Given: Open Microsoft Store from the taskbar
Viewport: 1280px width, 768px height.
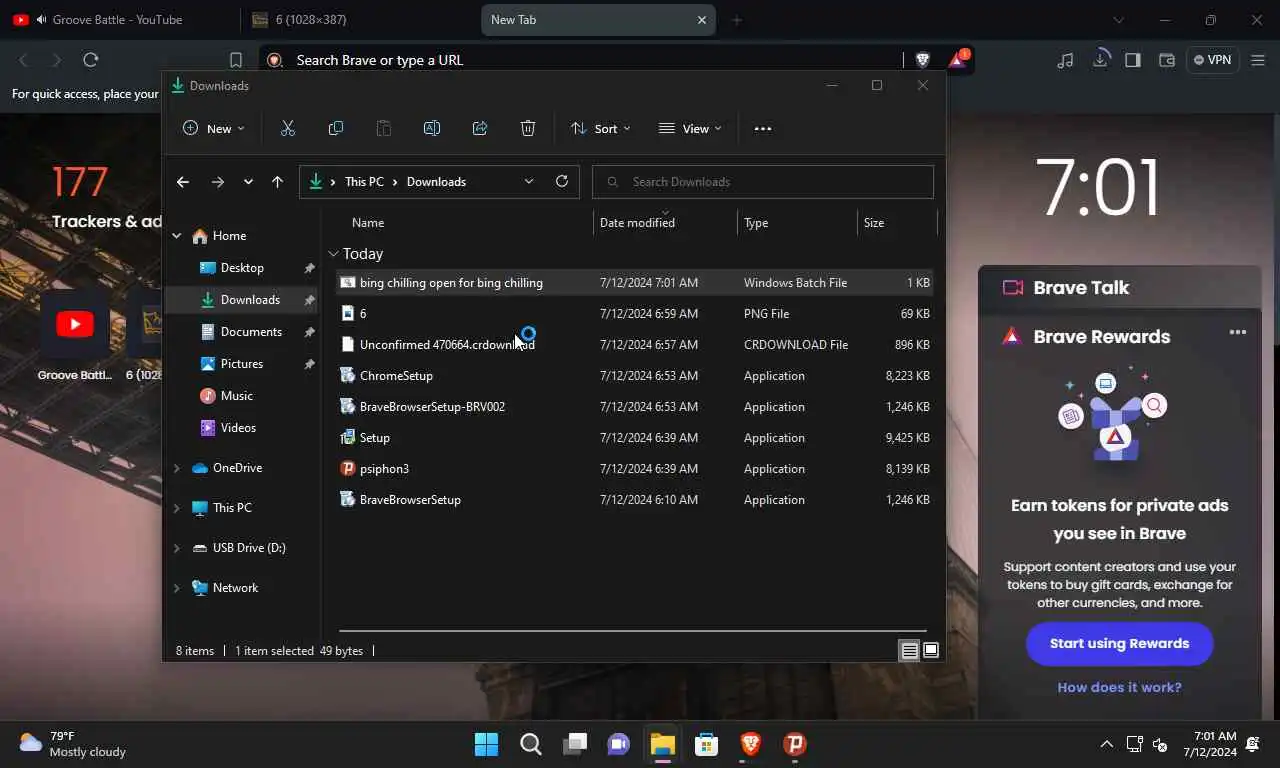Looking at the screenshot, I should click(x=707, y=744).
